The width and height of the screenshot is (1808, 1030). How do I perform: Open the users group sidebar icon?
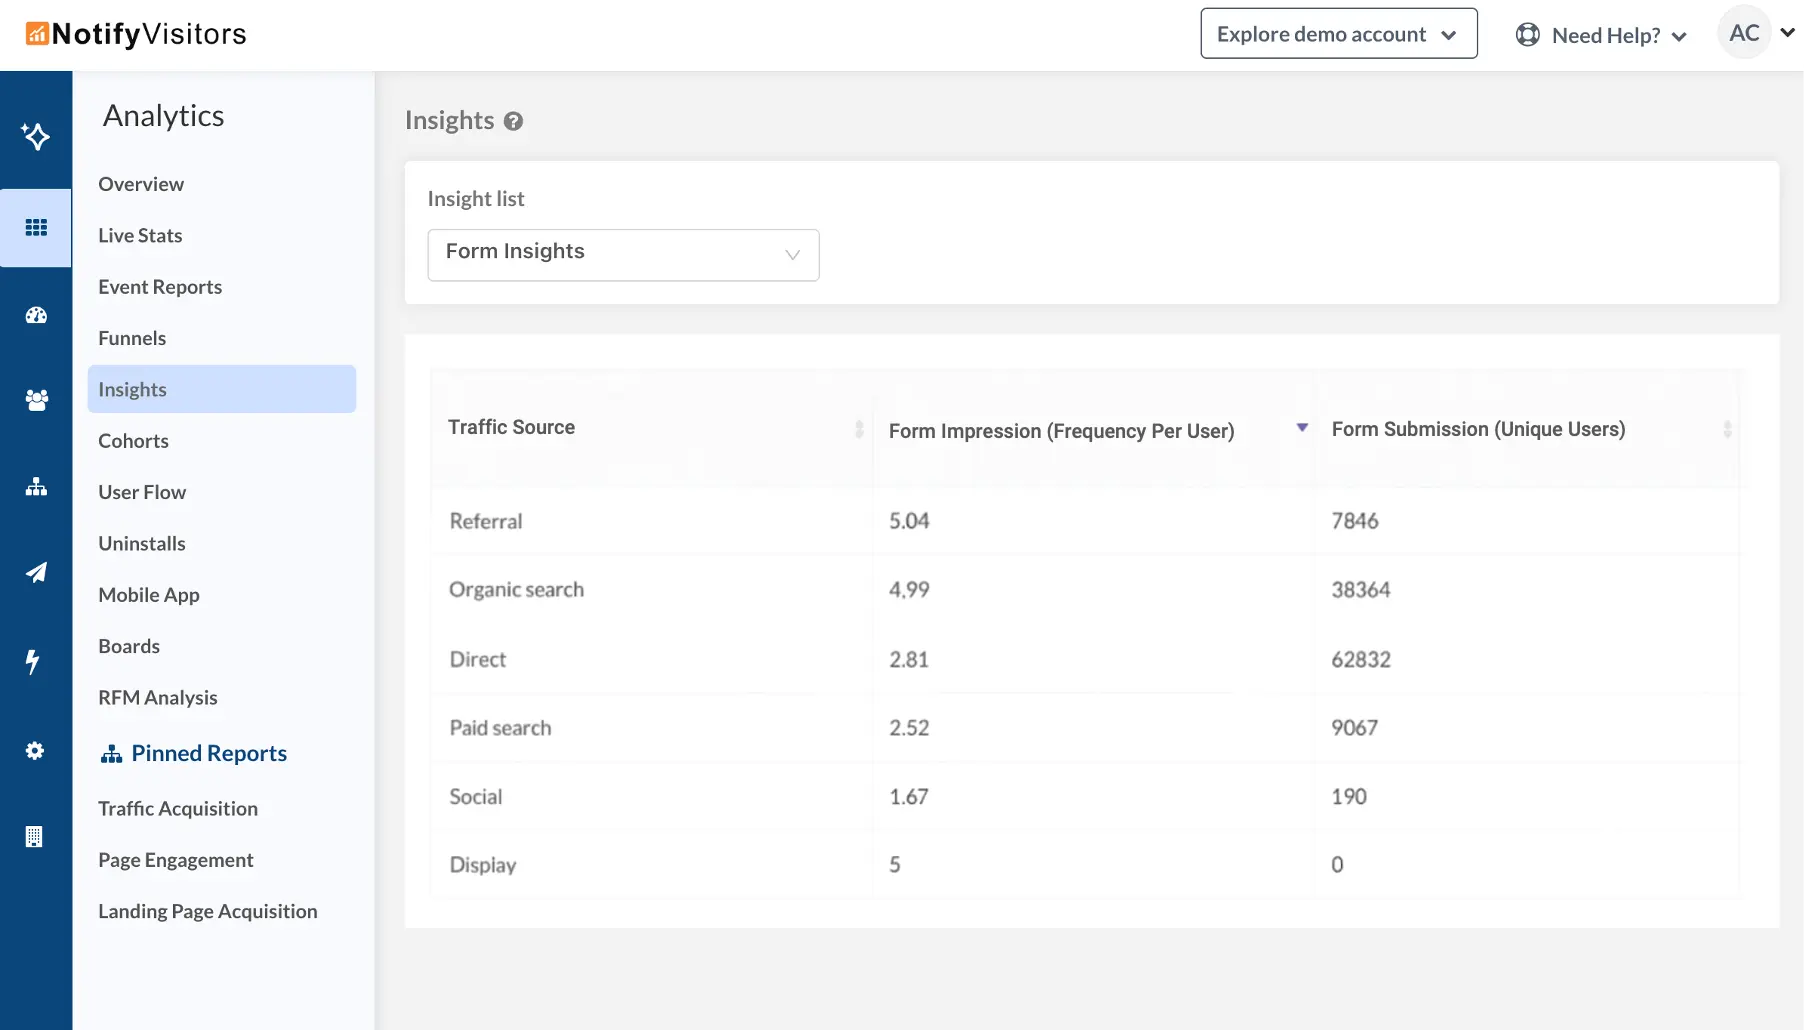(36, 400)
